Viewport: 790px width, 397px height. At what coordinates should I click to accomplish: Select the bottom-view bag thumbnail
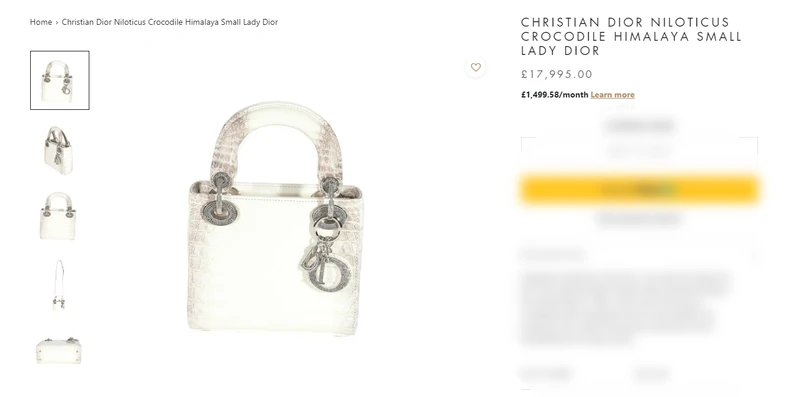pyautogui.click(x=58, y=351)
